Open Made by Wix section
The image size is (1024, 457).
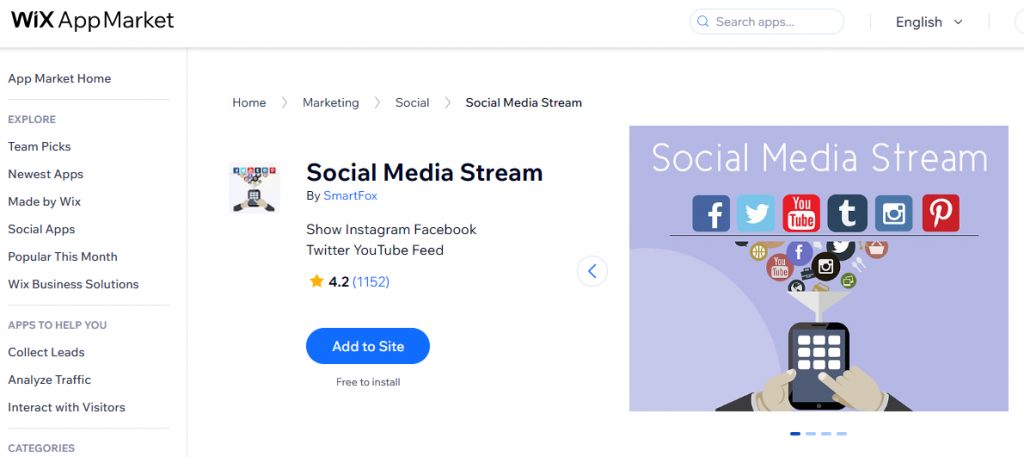point(44,202)
